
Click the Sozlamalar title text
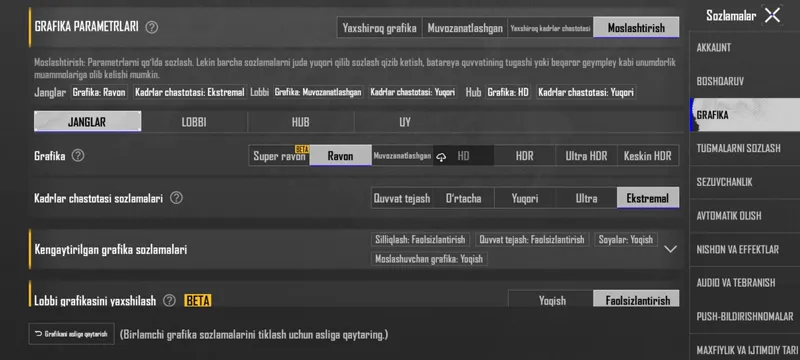coord(731,16)
